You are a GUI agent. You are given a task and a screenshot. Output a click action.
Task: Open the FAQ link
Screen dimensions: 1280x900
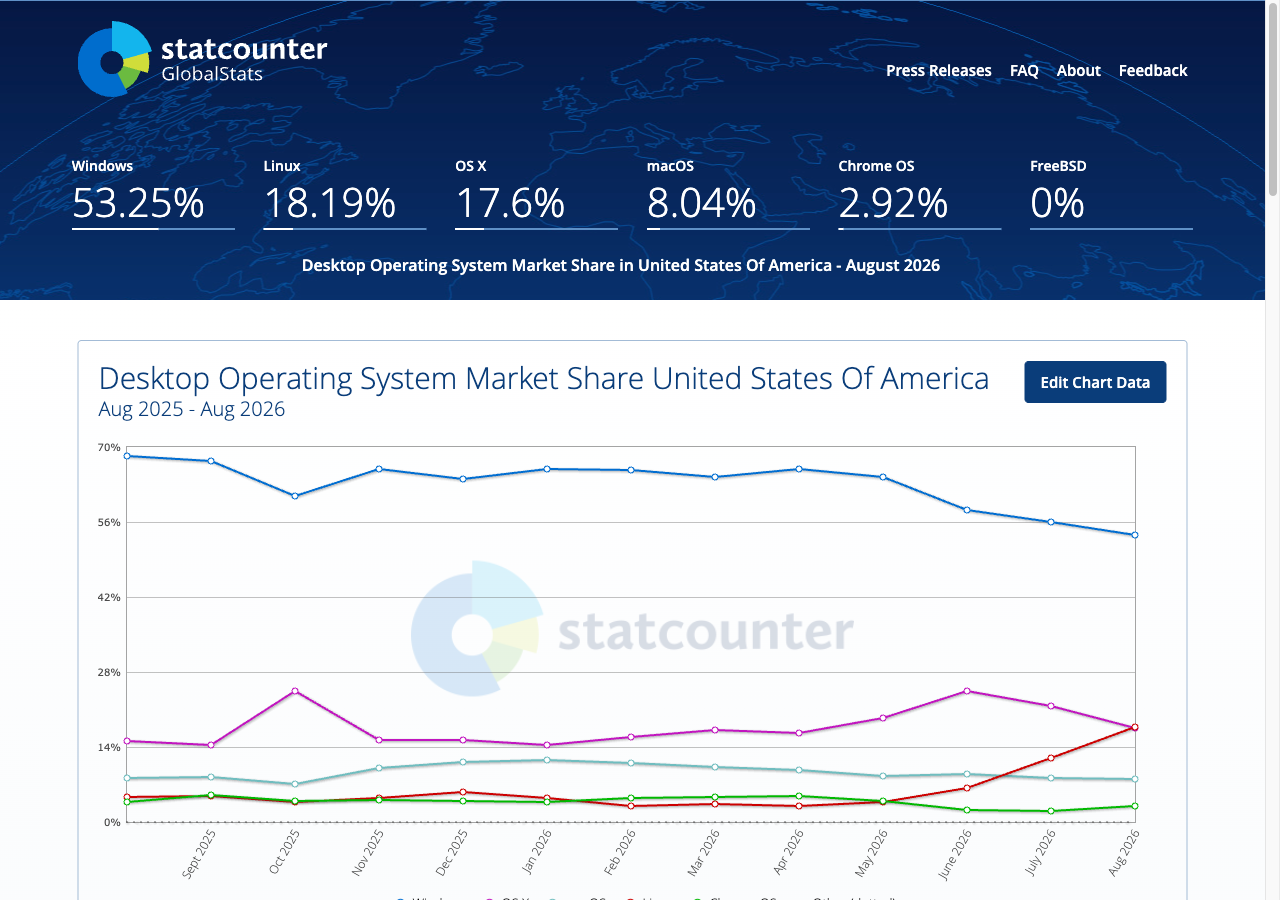click(x=1024, y=70)
